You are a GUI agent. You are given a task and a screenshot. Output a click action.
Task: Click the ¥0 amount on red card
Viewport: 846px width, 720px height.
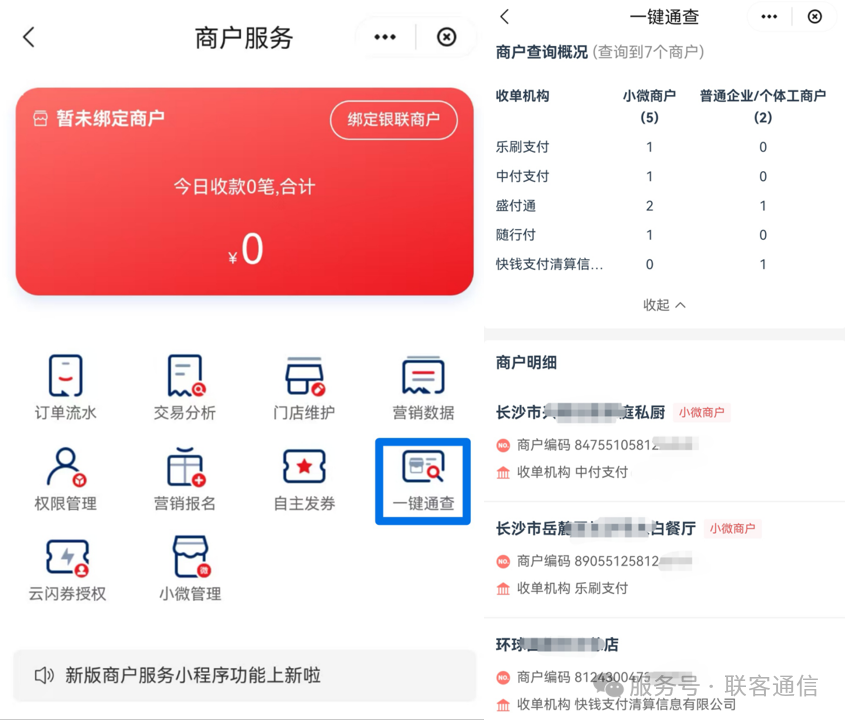click(246, 249)
